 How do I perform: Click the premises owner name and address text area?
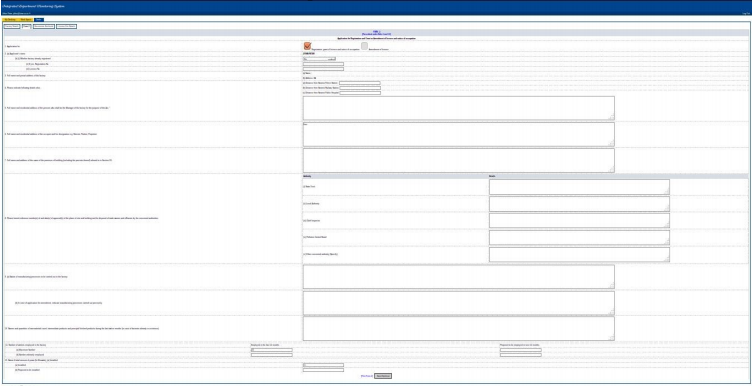click(x=459, y=160)
